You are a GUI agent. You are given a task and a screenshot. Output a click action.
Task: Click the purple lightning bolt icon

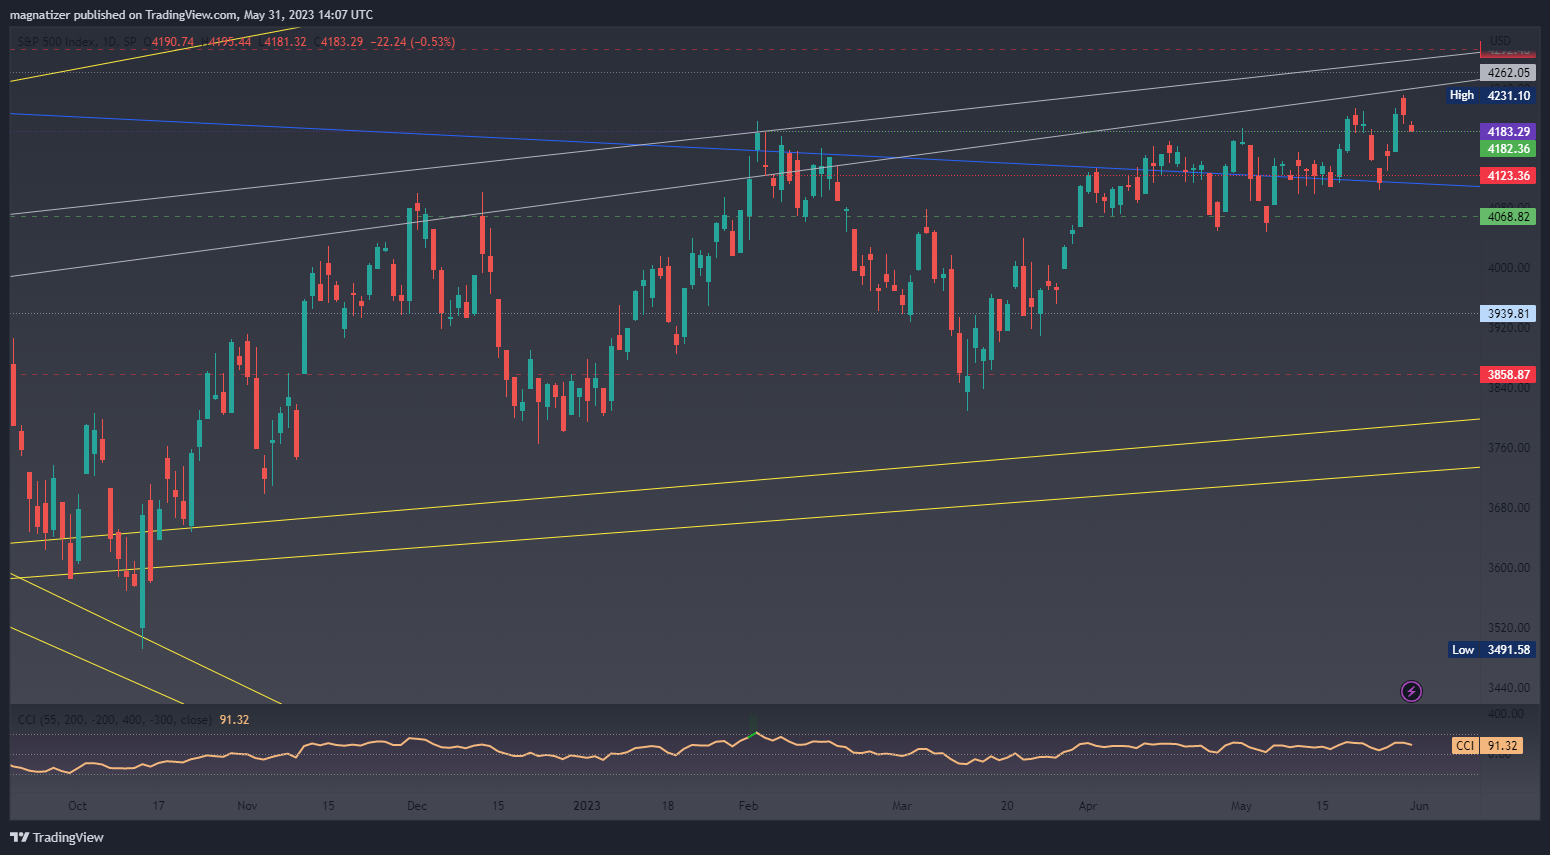coord(1411,691)
